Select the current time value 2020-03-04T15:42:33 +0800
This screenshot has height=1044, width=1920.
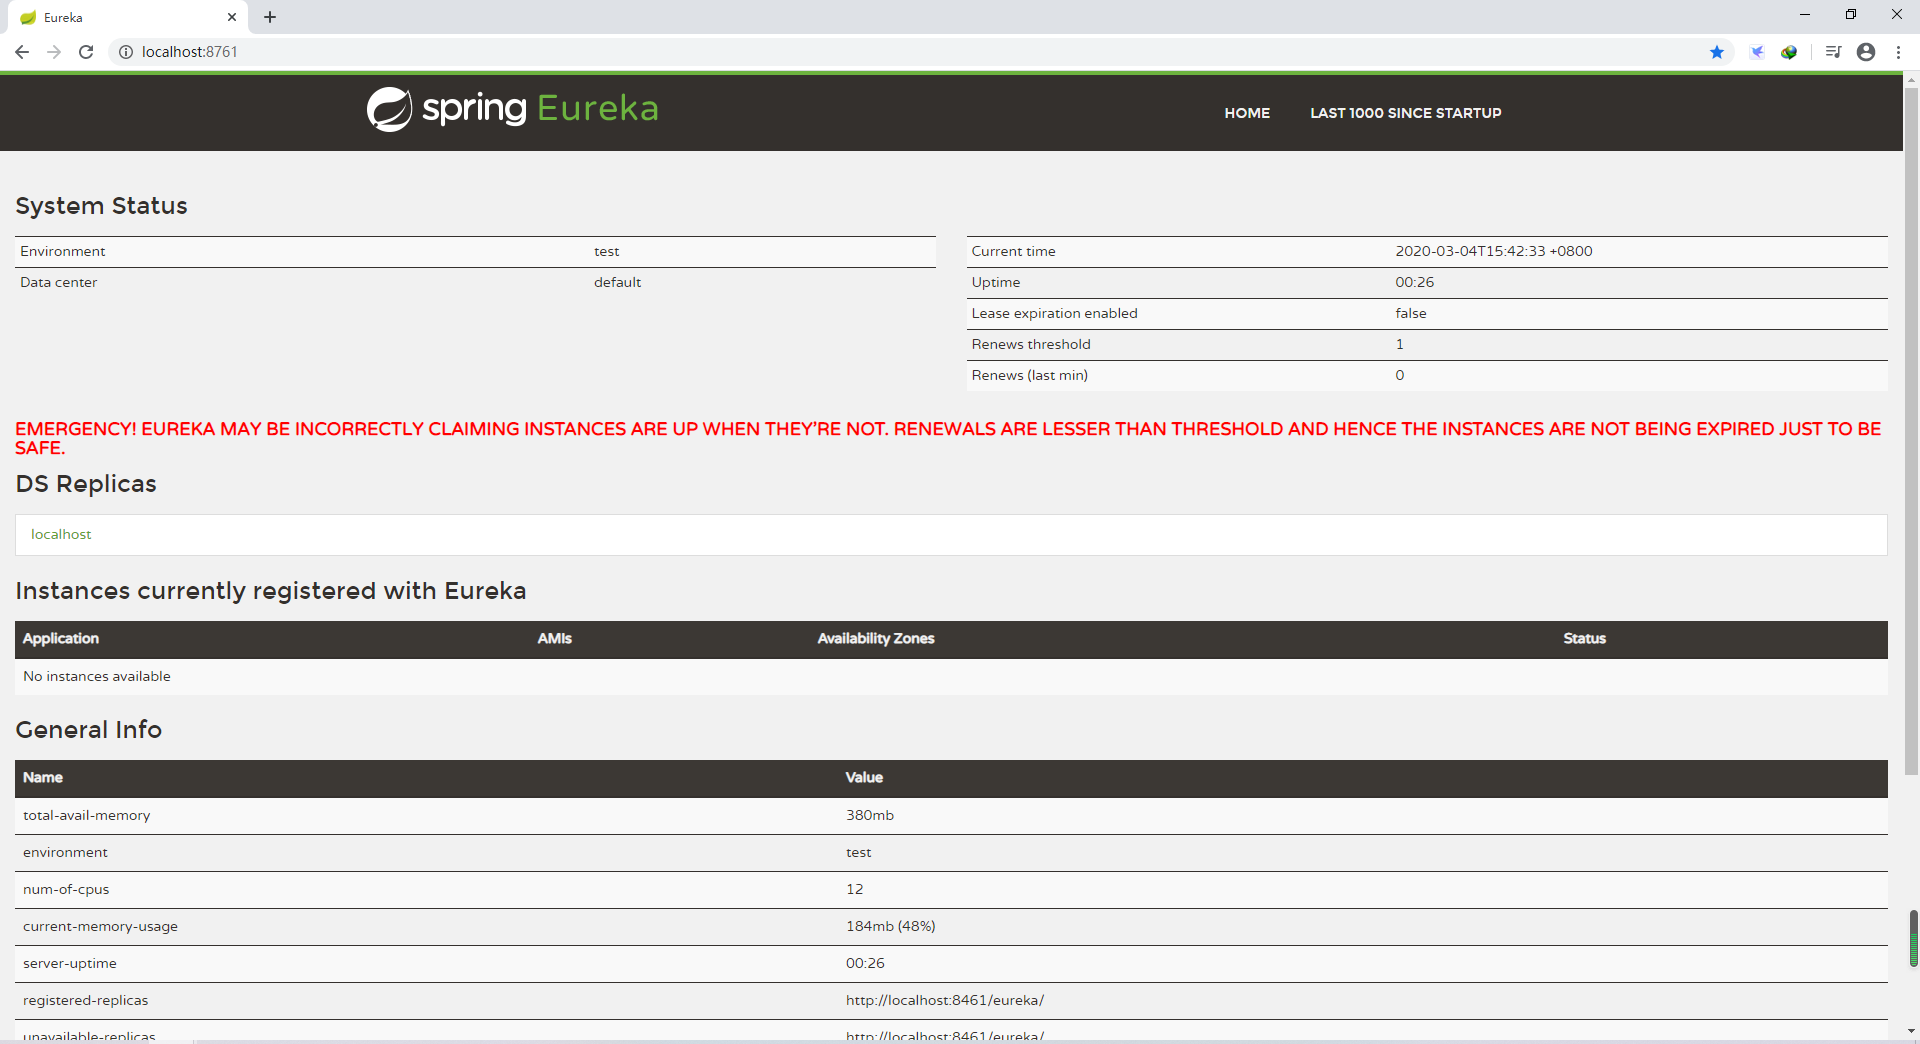[x=1494, y=251]
